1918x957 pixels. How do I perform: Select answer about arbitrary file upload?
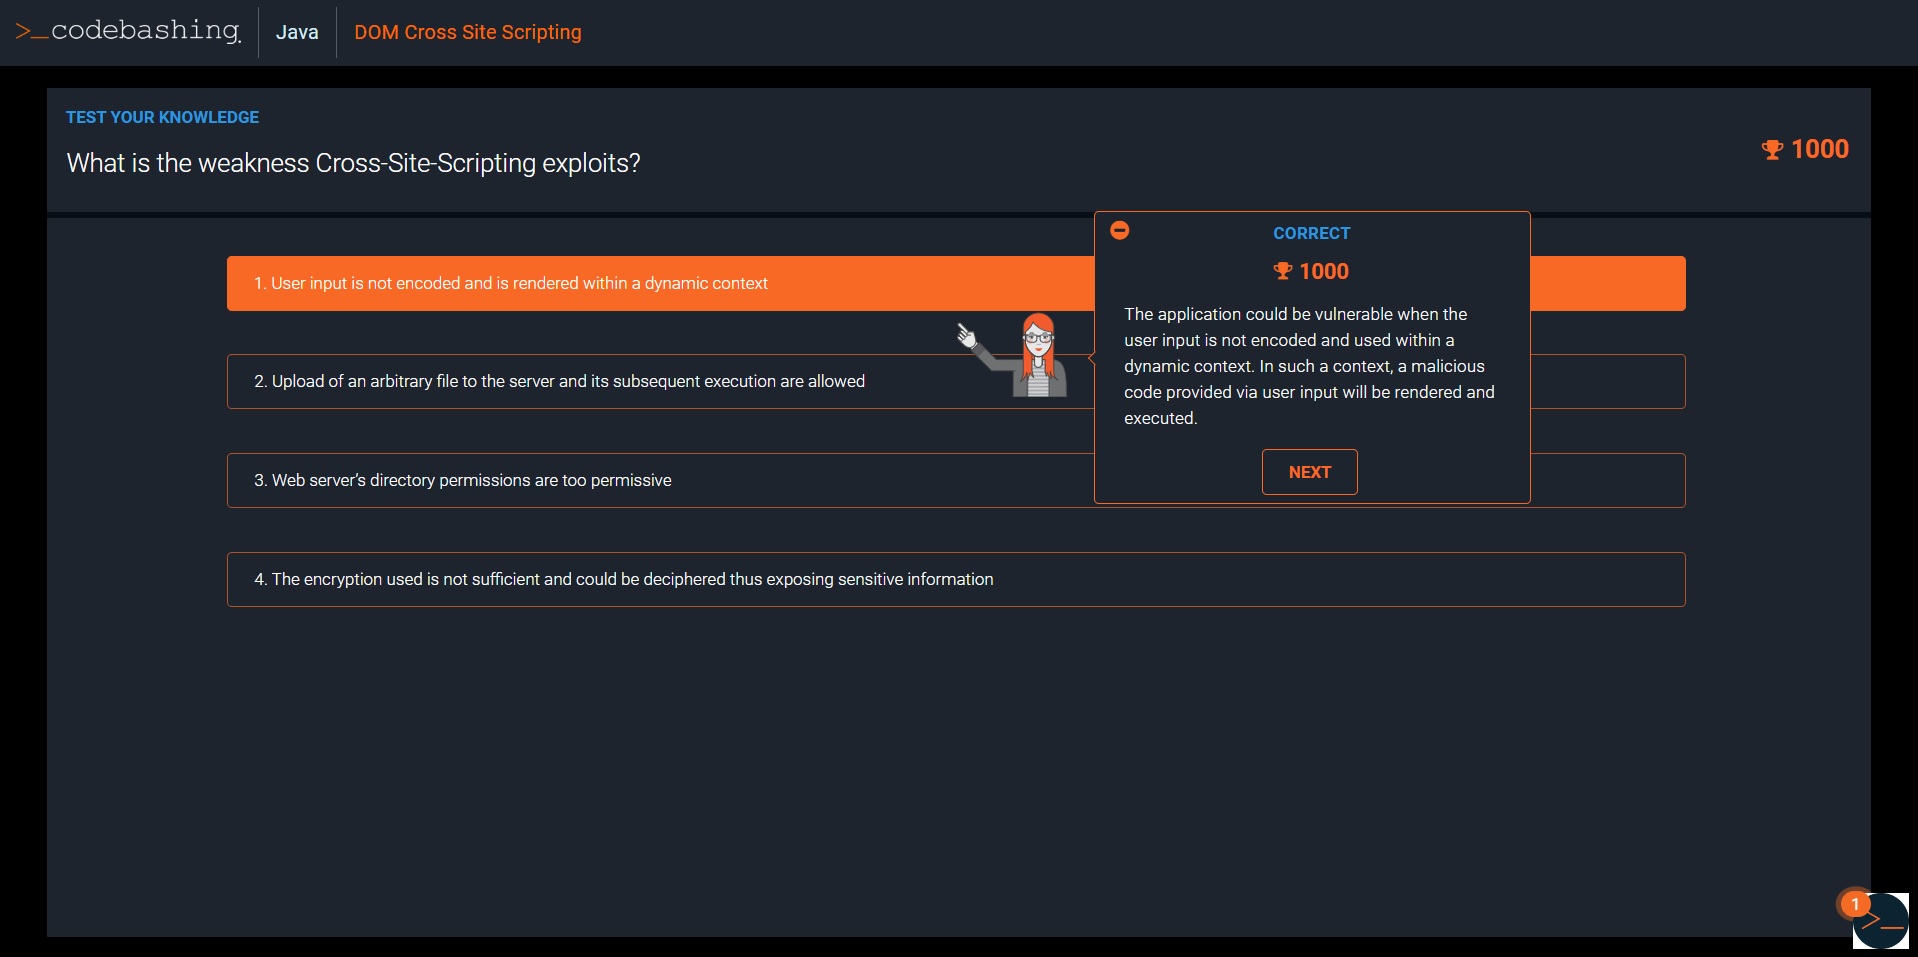[558, 381]
